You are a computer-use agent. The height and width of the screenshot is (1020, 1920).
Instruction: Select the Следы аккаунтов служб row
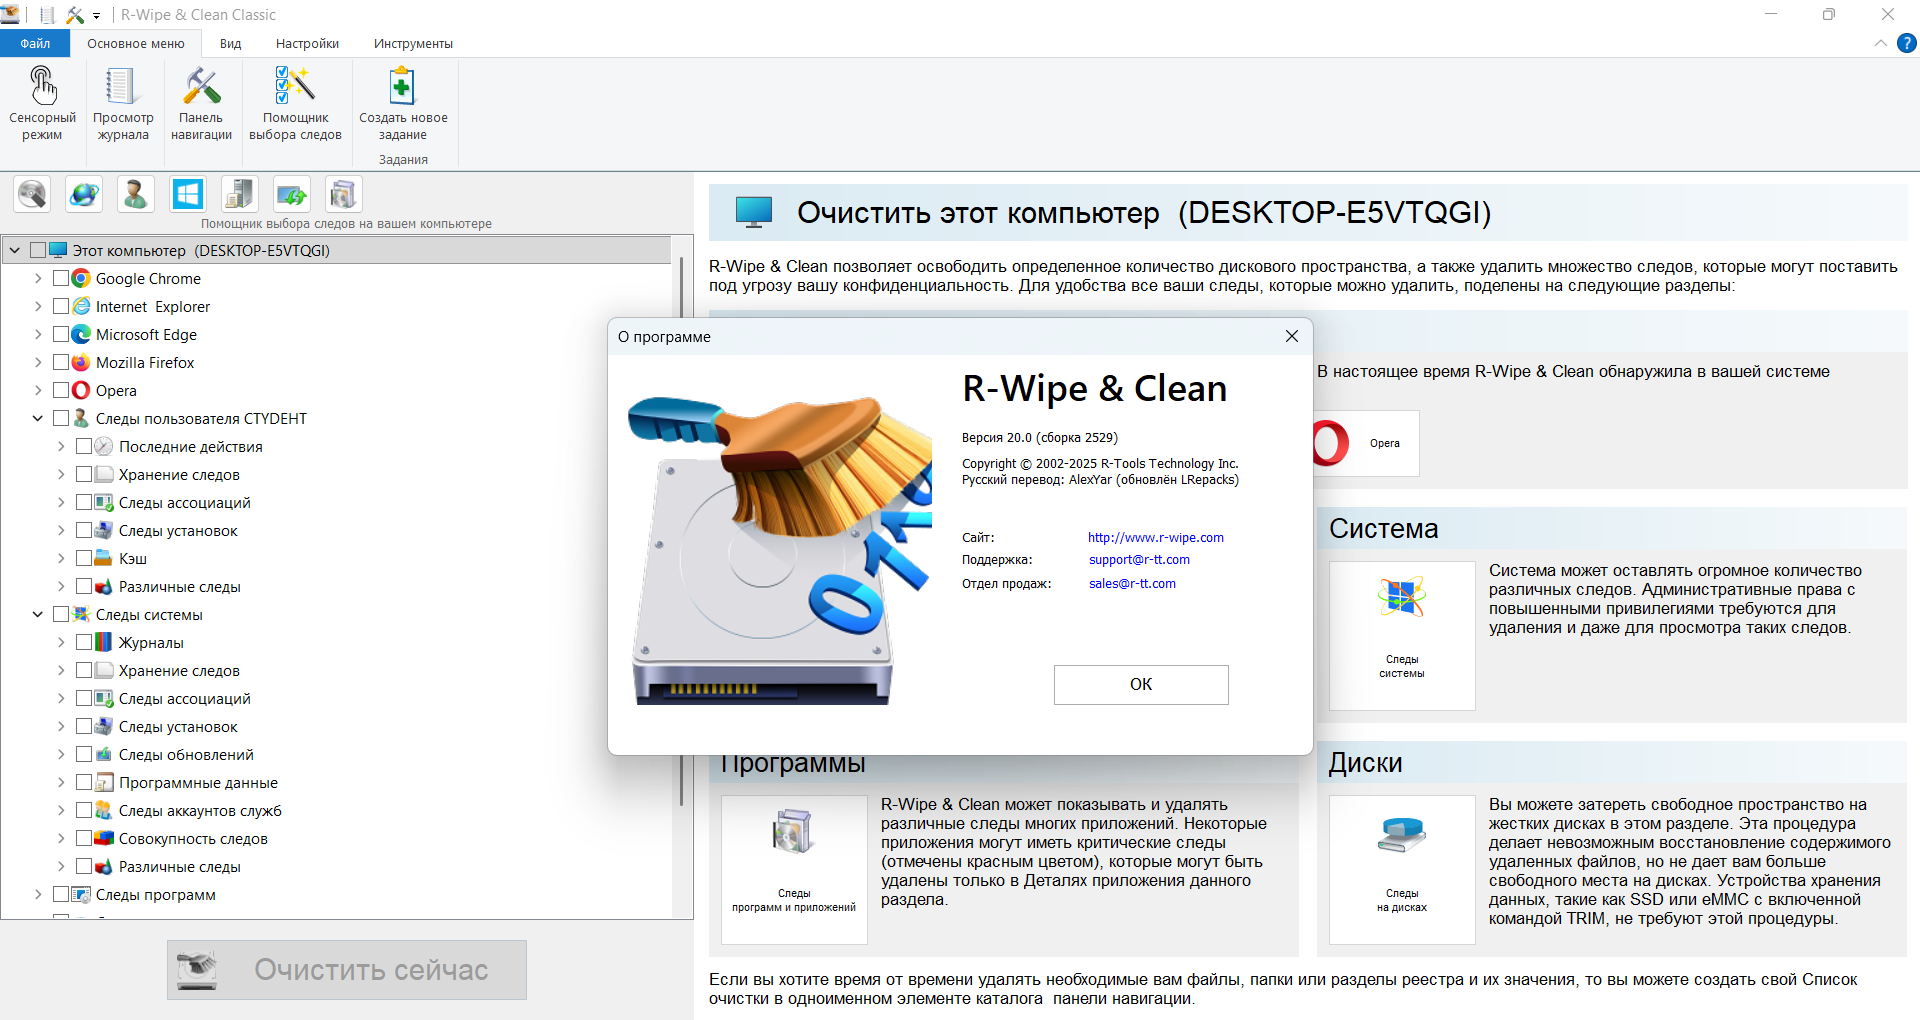(200, 810)
